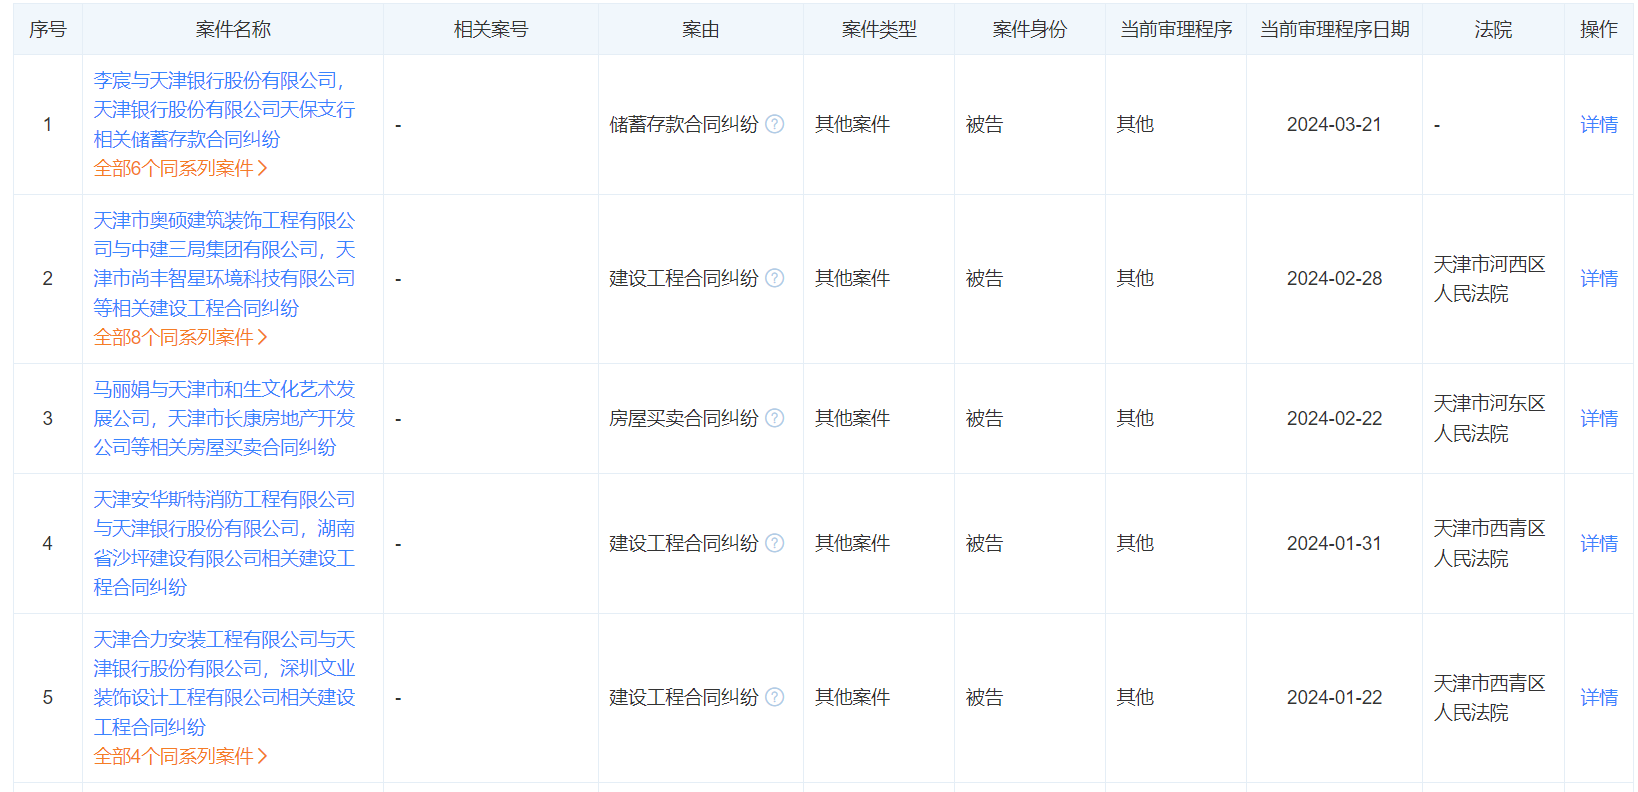Click the 序号 column header
Image resolution: width=1638 pixels, height=792 pixels.
(x=48, y=30)
